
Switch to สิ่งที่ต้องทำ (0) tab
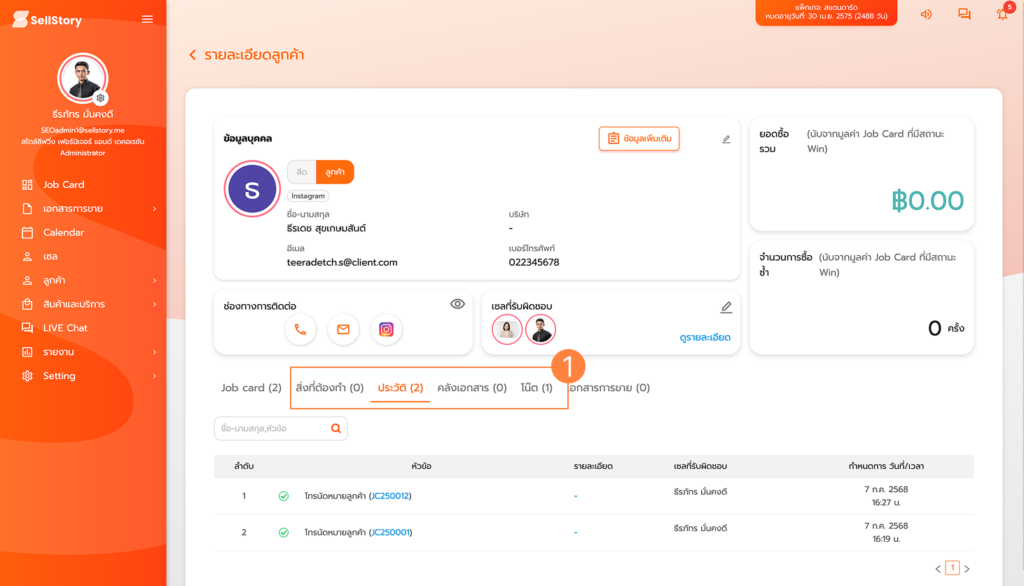tap(330, 388)
